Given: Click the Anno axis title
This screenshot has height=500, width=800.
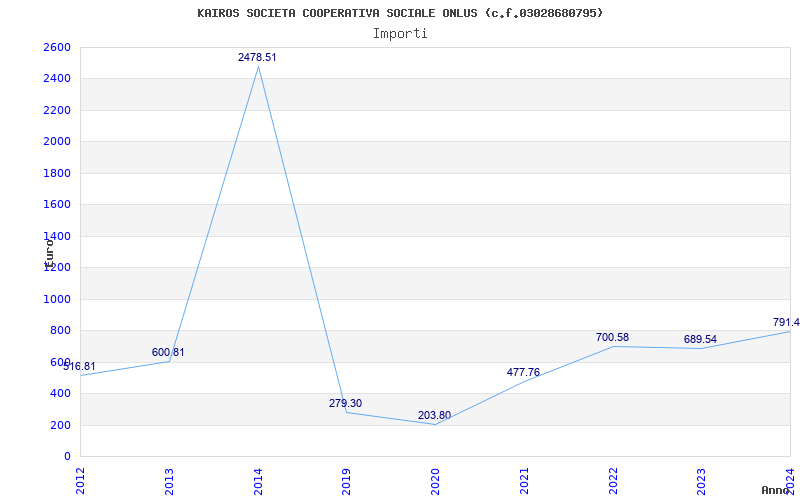Looking at the screenshot, I should (776, 490).
